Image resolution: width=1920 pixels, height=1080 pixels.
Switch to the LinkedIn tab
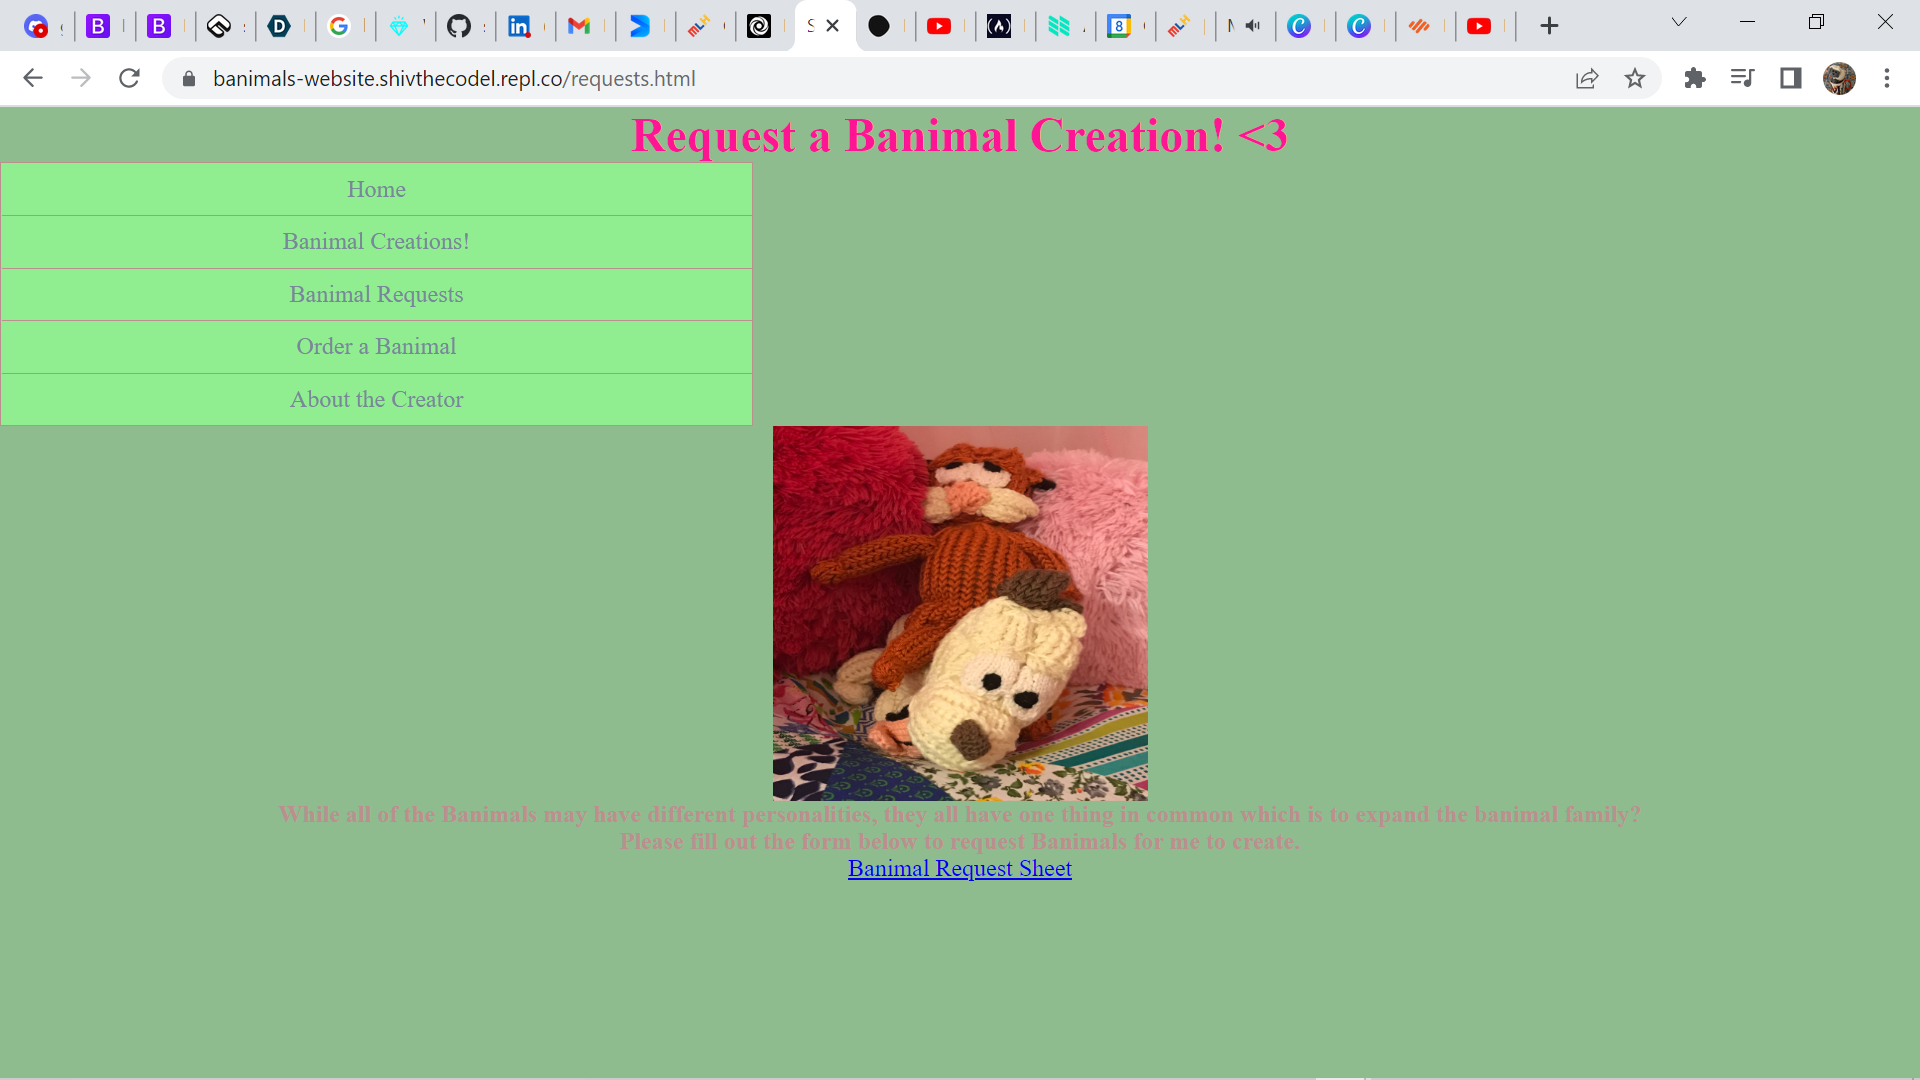pos(519,26)
